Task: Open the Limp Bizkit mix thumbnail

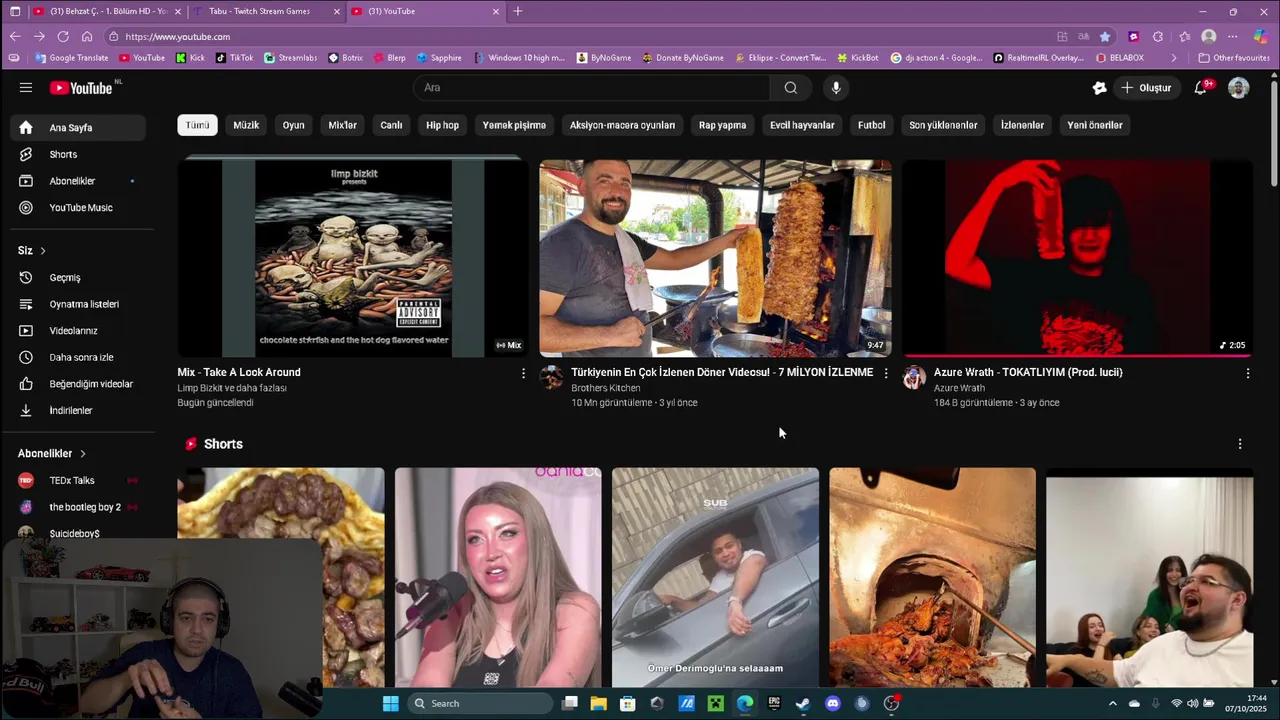Action: click(x=353, y=258)
